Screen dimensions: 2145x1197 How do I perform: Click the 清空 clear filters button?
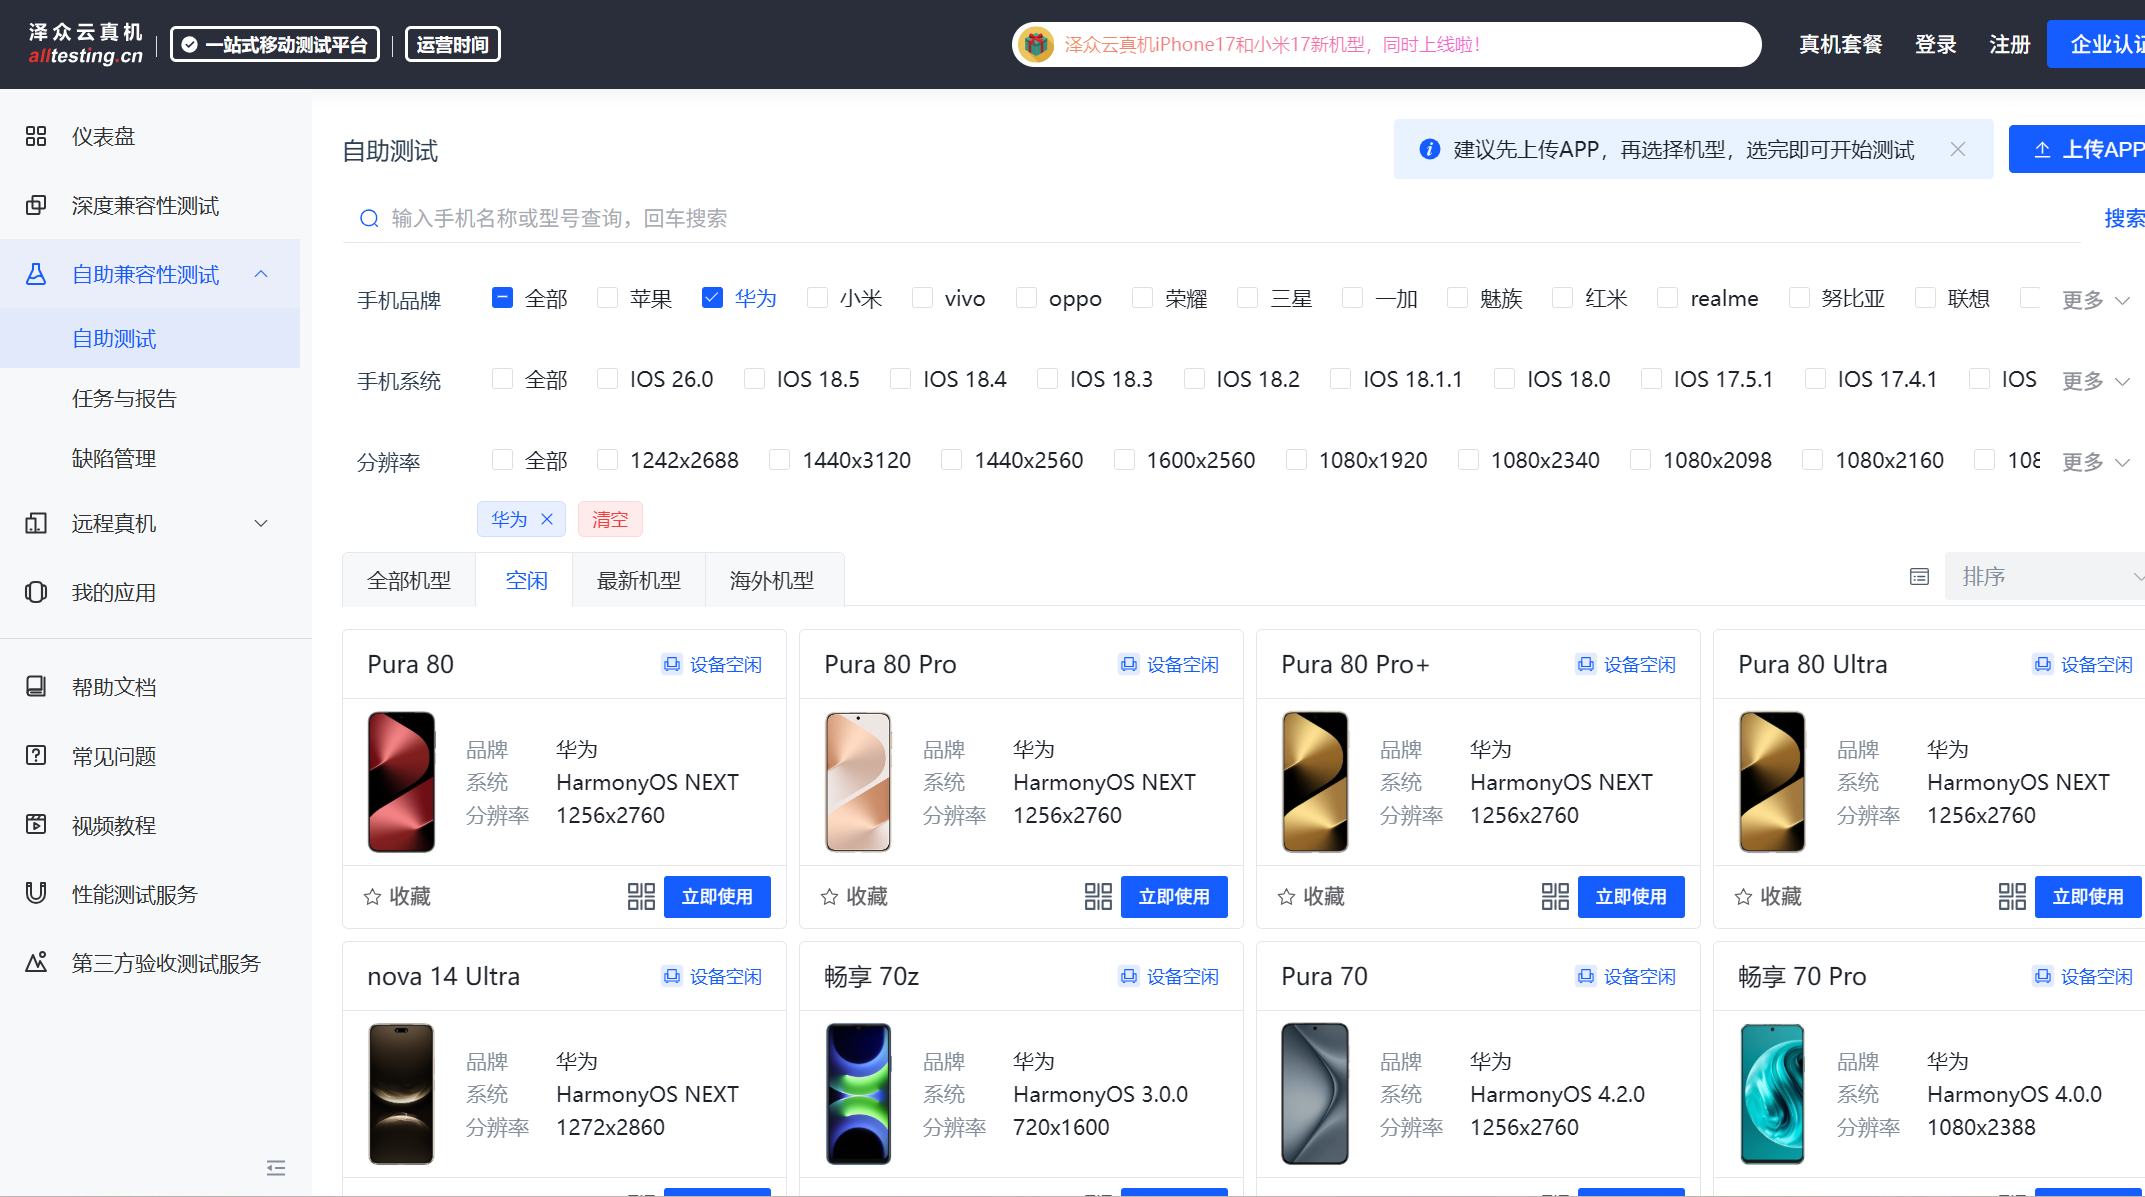click(x=610, y=519)
